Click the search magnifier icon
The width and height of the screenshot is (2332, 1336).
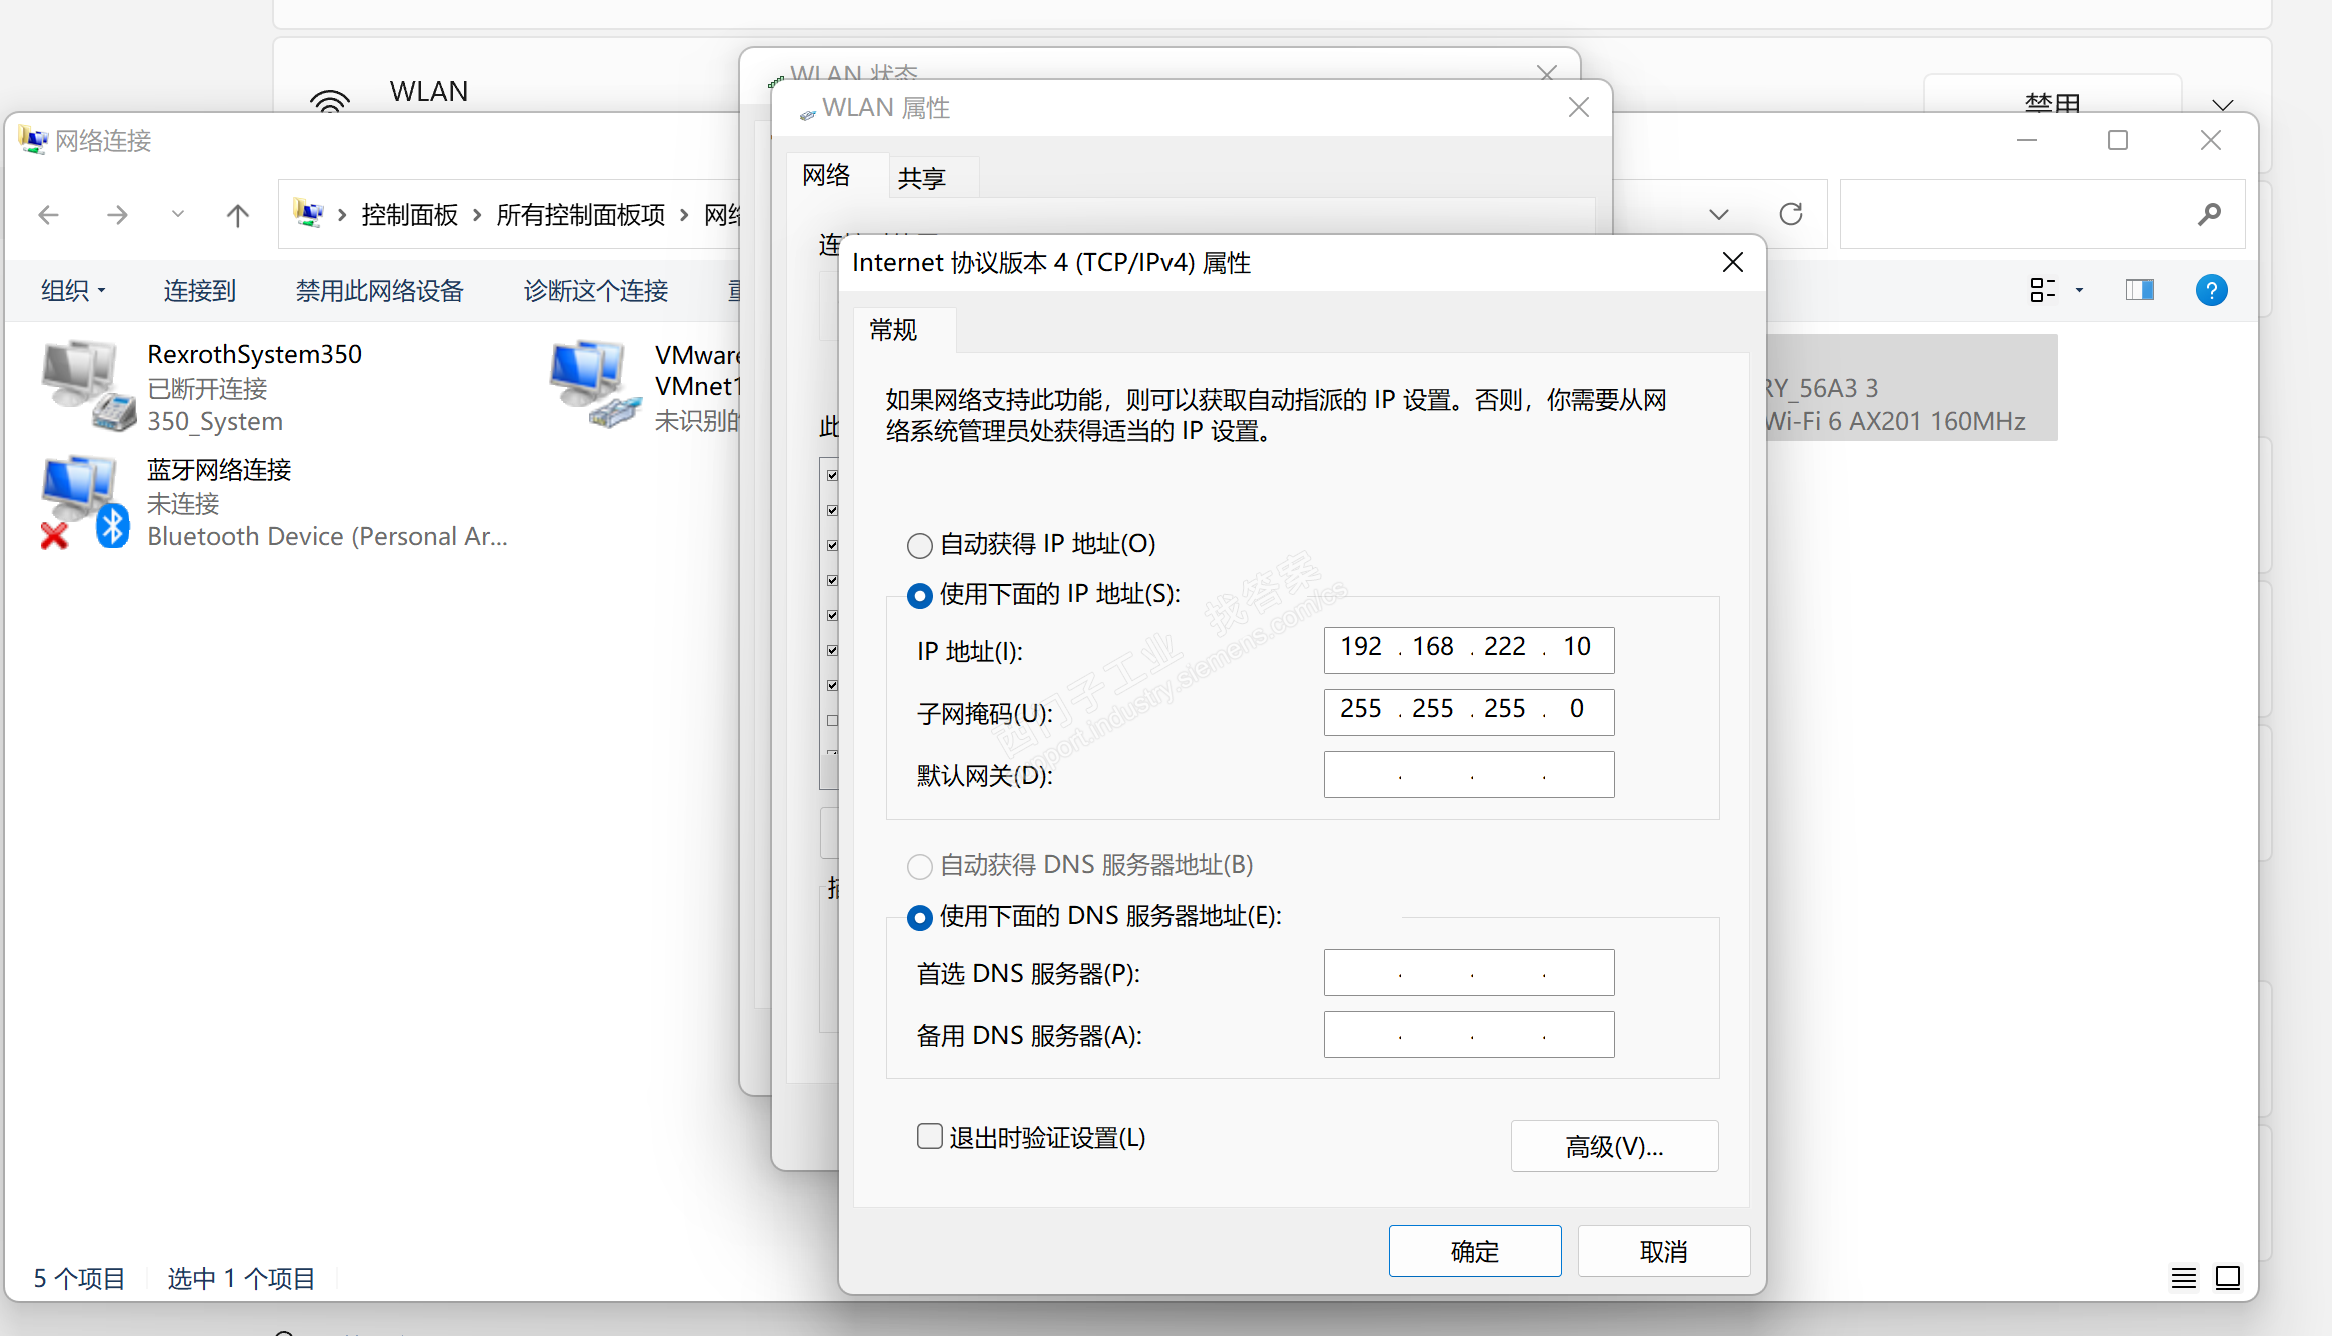pos(2209,214)
